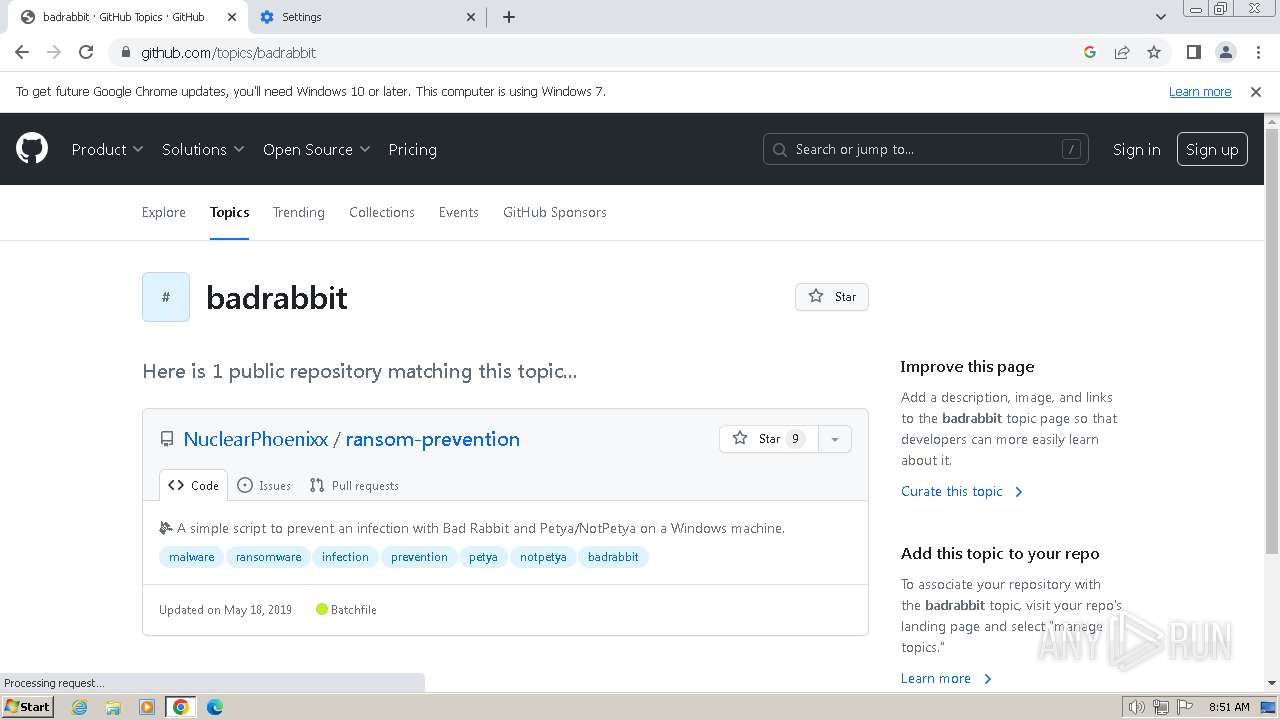The height and width of the screenshot is (720, 1280).
Task: Click the volume icon in system tray
Action: click(1136, 707)
